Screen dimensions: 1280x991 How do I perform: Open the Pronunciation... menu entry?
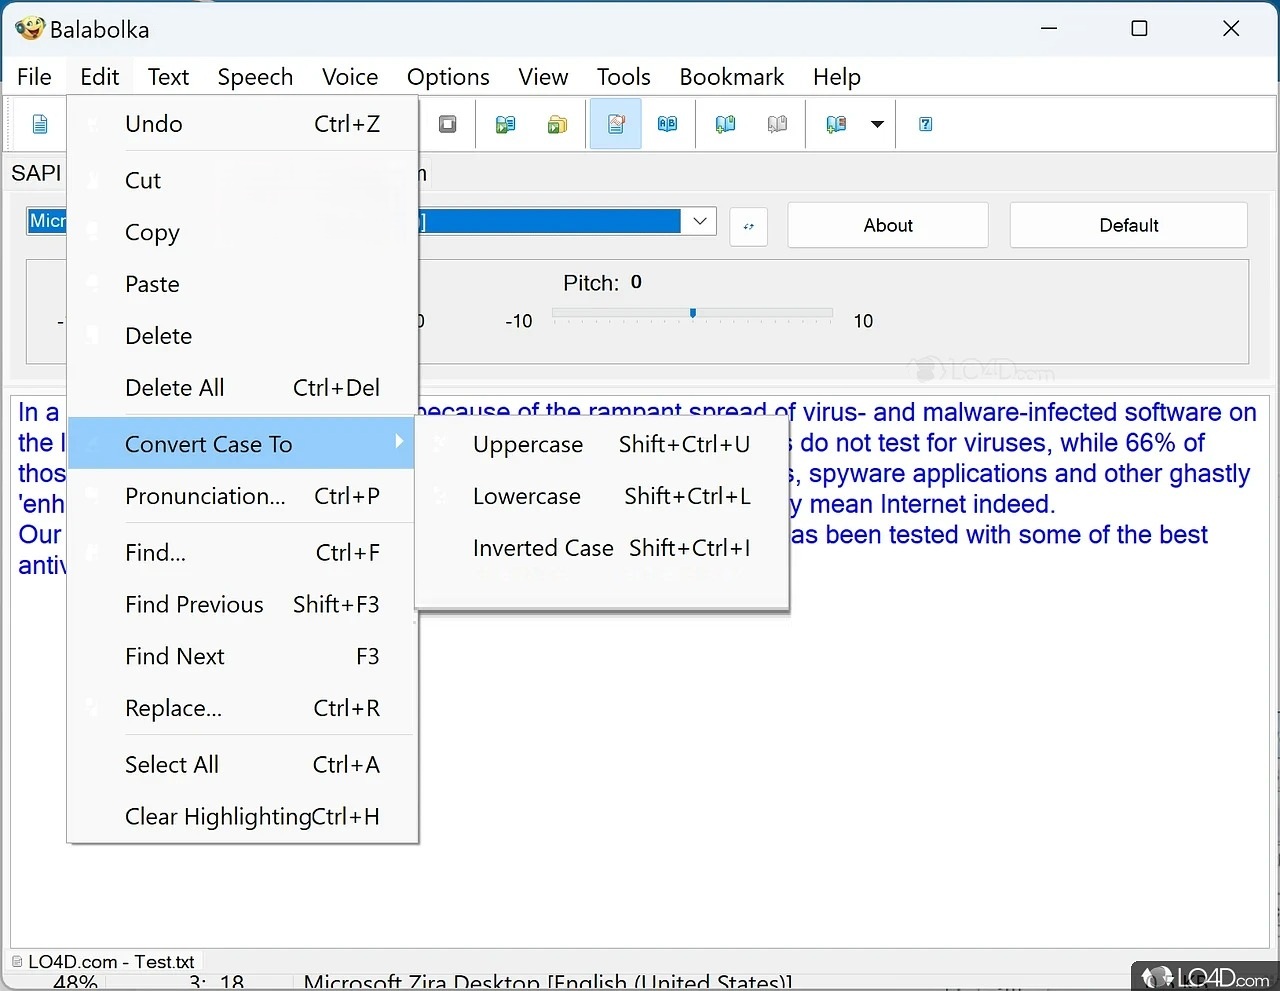(204, 496)
